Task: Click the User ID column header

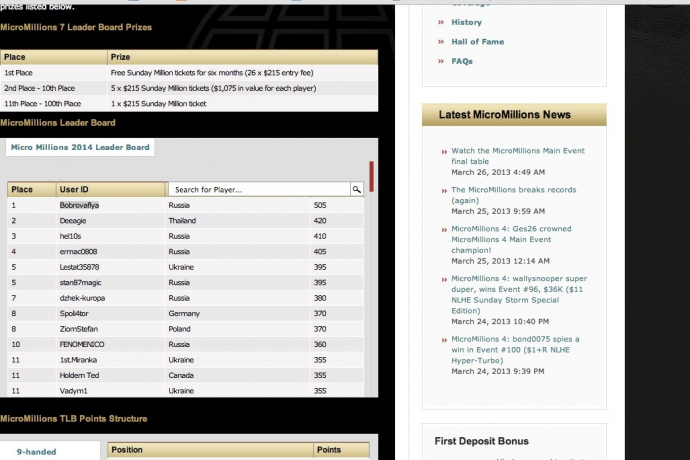Action: click(111, 189)
